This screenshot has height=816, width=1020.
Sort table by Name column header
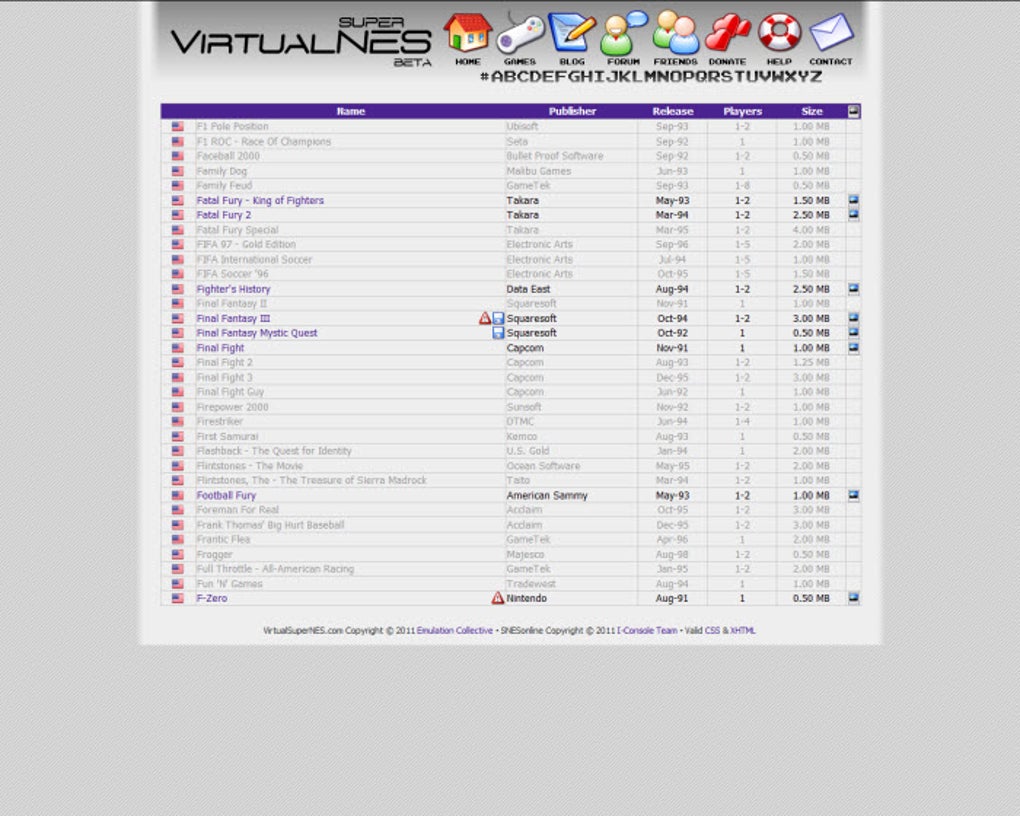351,111
